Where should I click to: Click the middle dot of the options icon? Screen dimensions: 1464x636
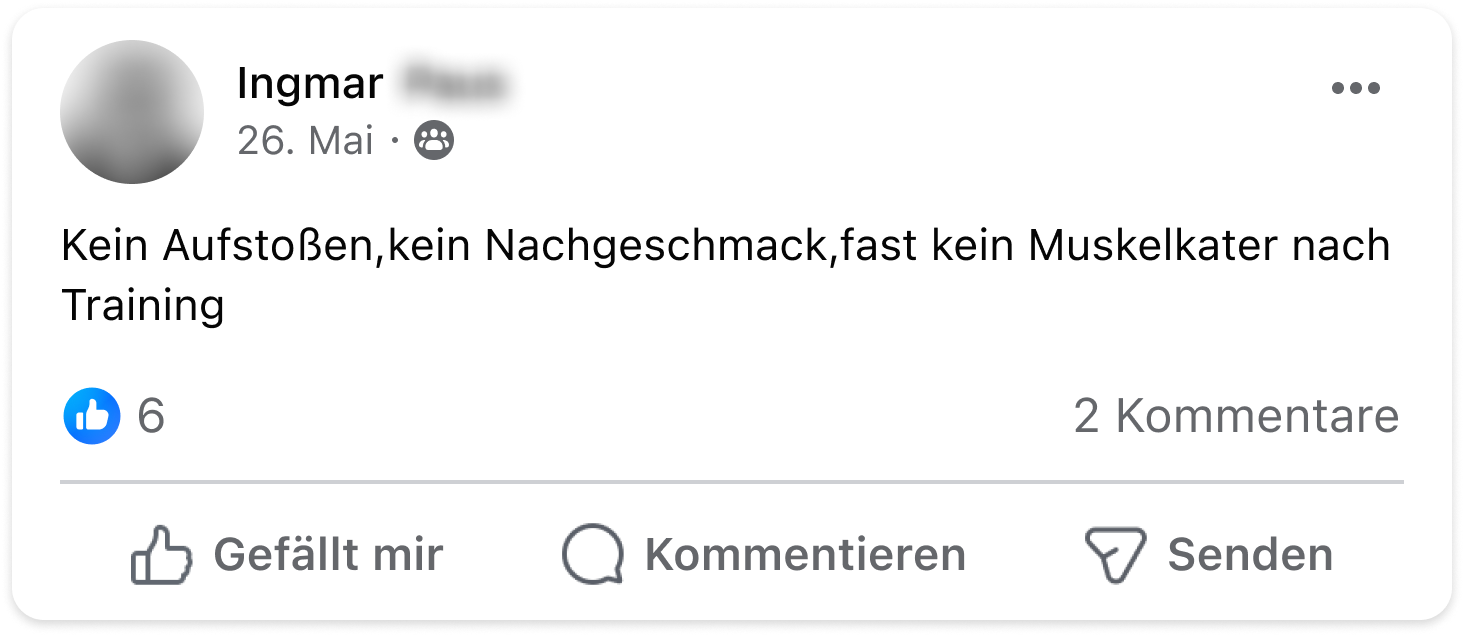pos(1355,89)
